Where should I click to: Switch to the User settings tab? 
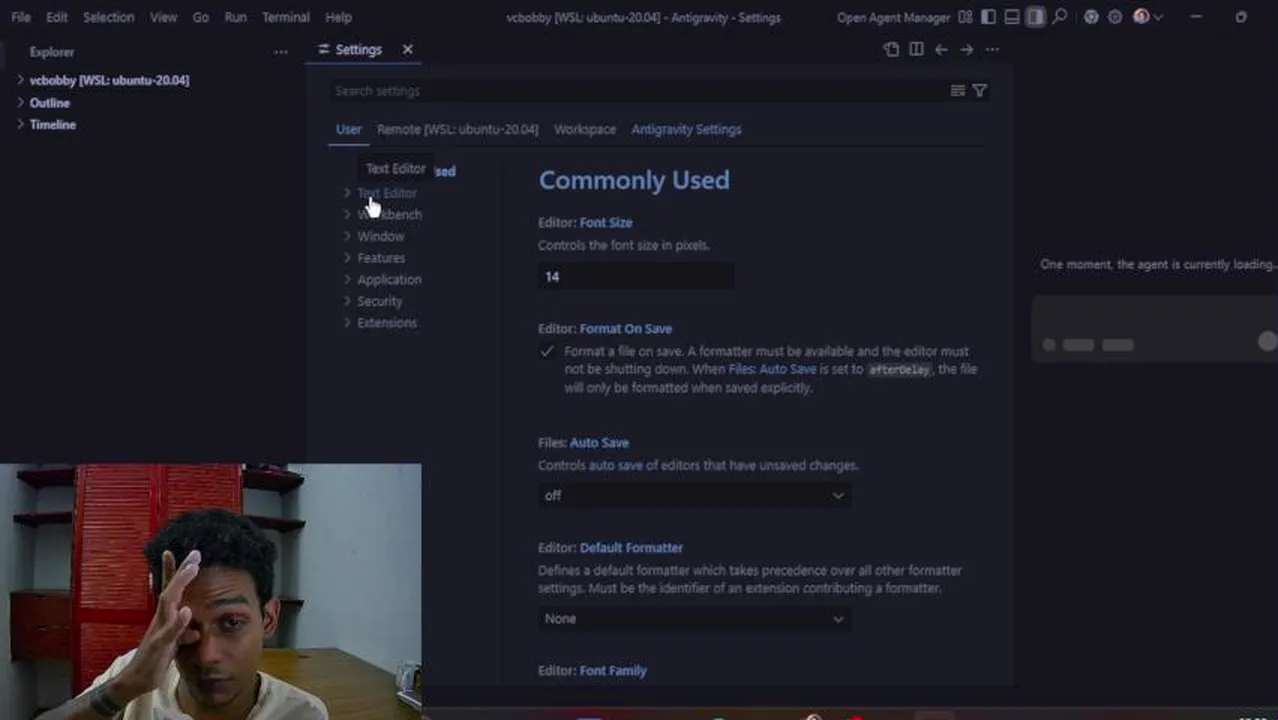pyautogui.click(x=348, y=129)
